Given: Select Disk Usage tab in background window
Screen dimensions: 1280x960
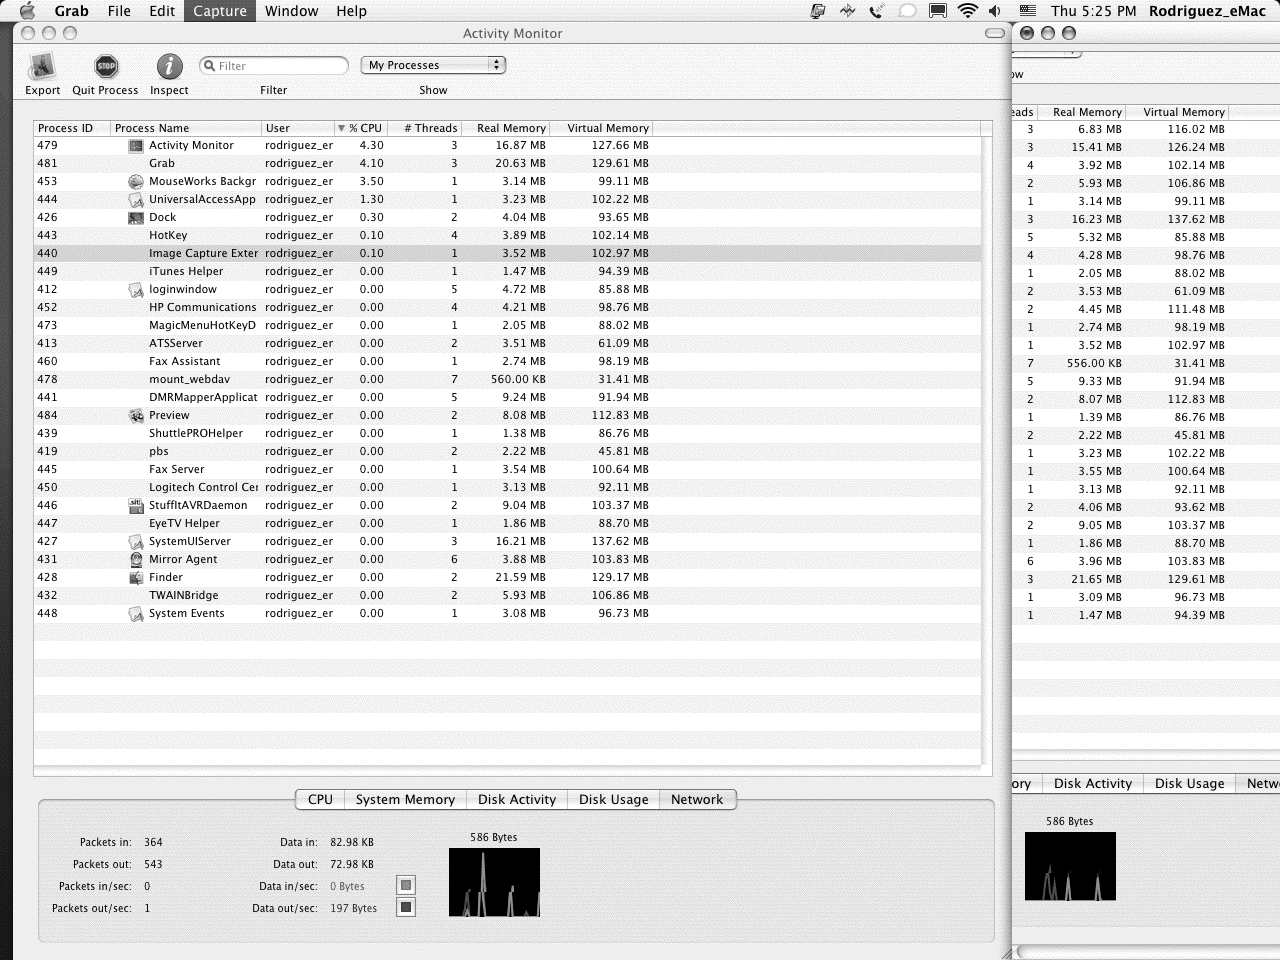Looking at the screenshot, I should pos(1190,783).
